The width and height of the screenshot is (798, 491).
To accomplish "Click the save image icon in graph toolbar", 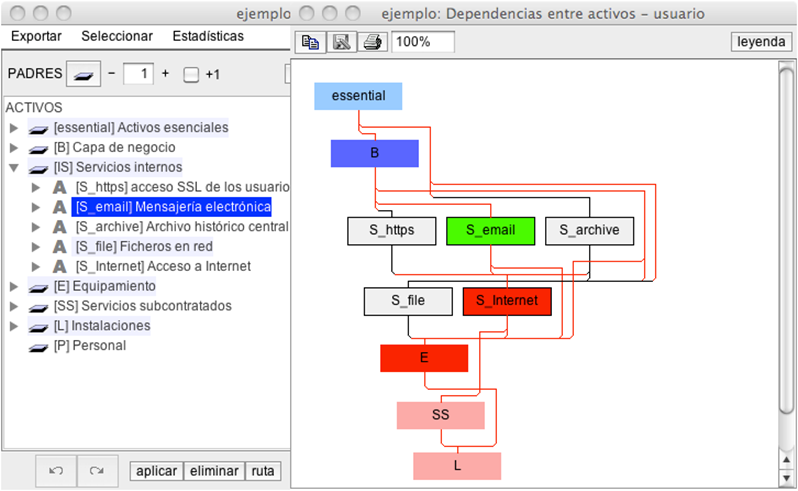I will coord(341,43).
